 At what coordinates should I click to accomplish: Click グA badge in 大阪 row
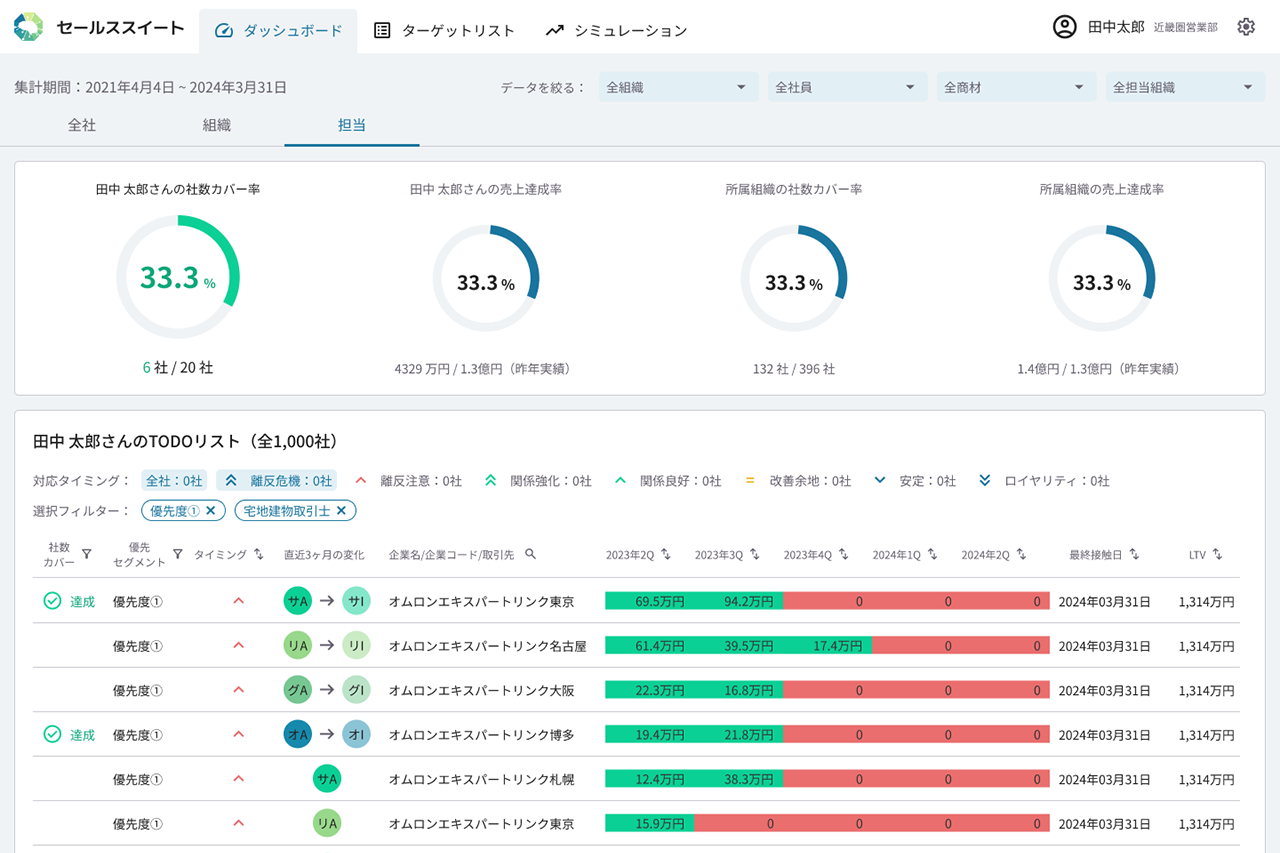297,690
